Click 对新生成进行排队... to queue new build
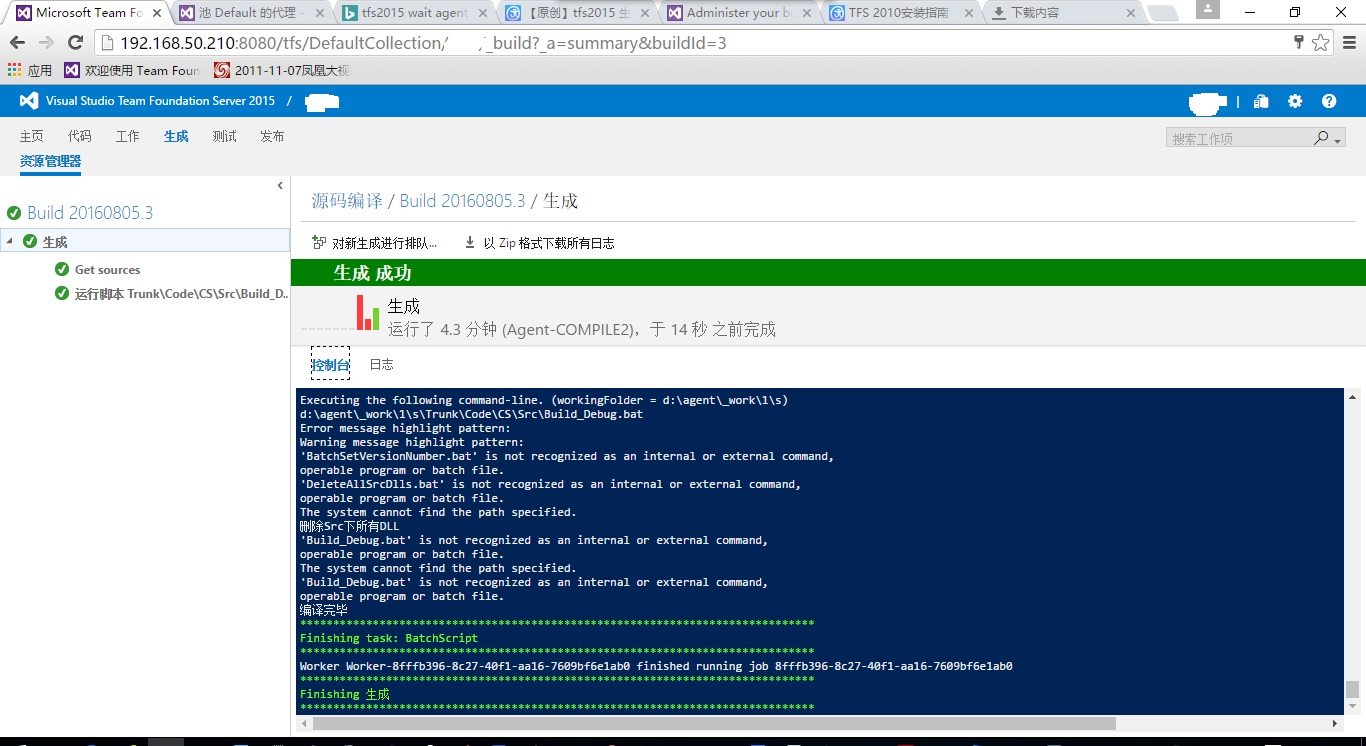 [374, 243]
